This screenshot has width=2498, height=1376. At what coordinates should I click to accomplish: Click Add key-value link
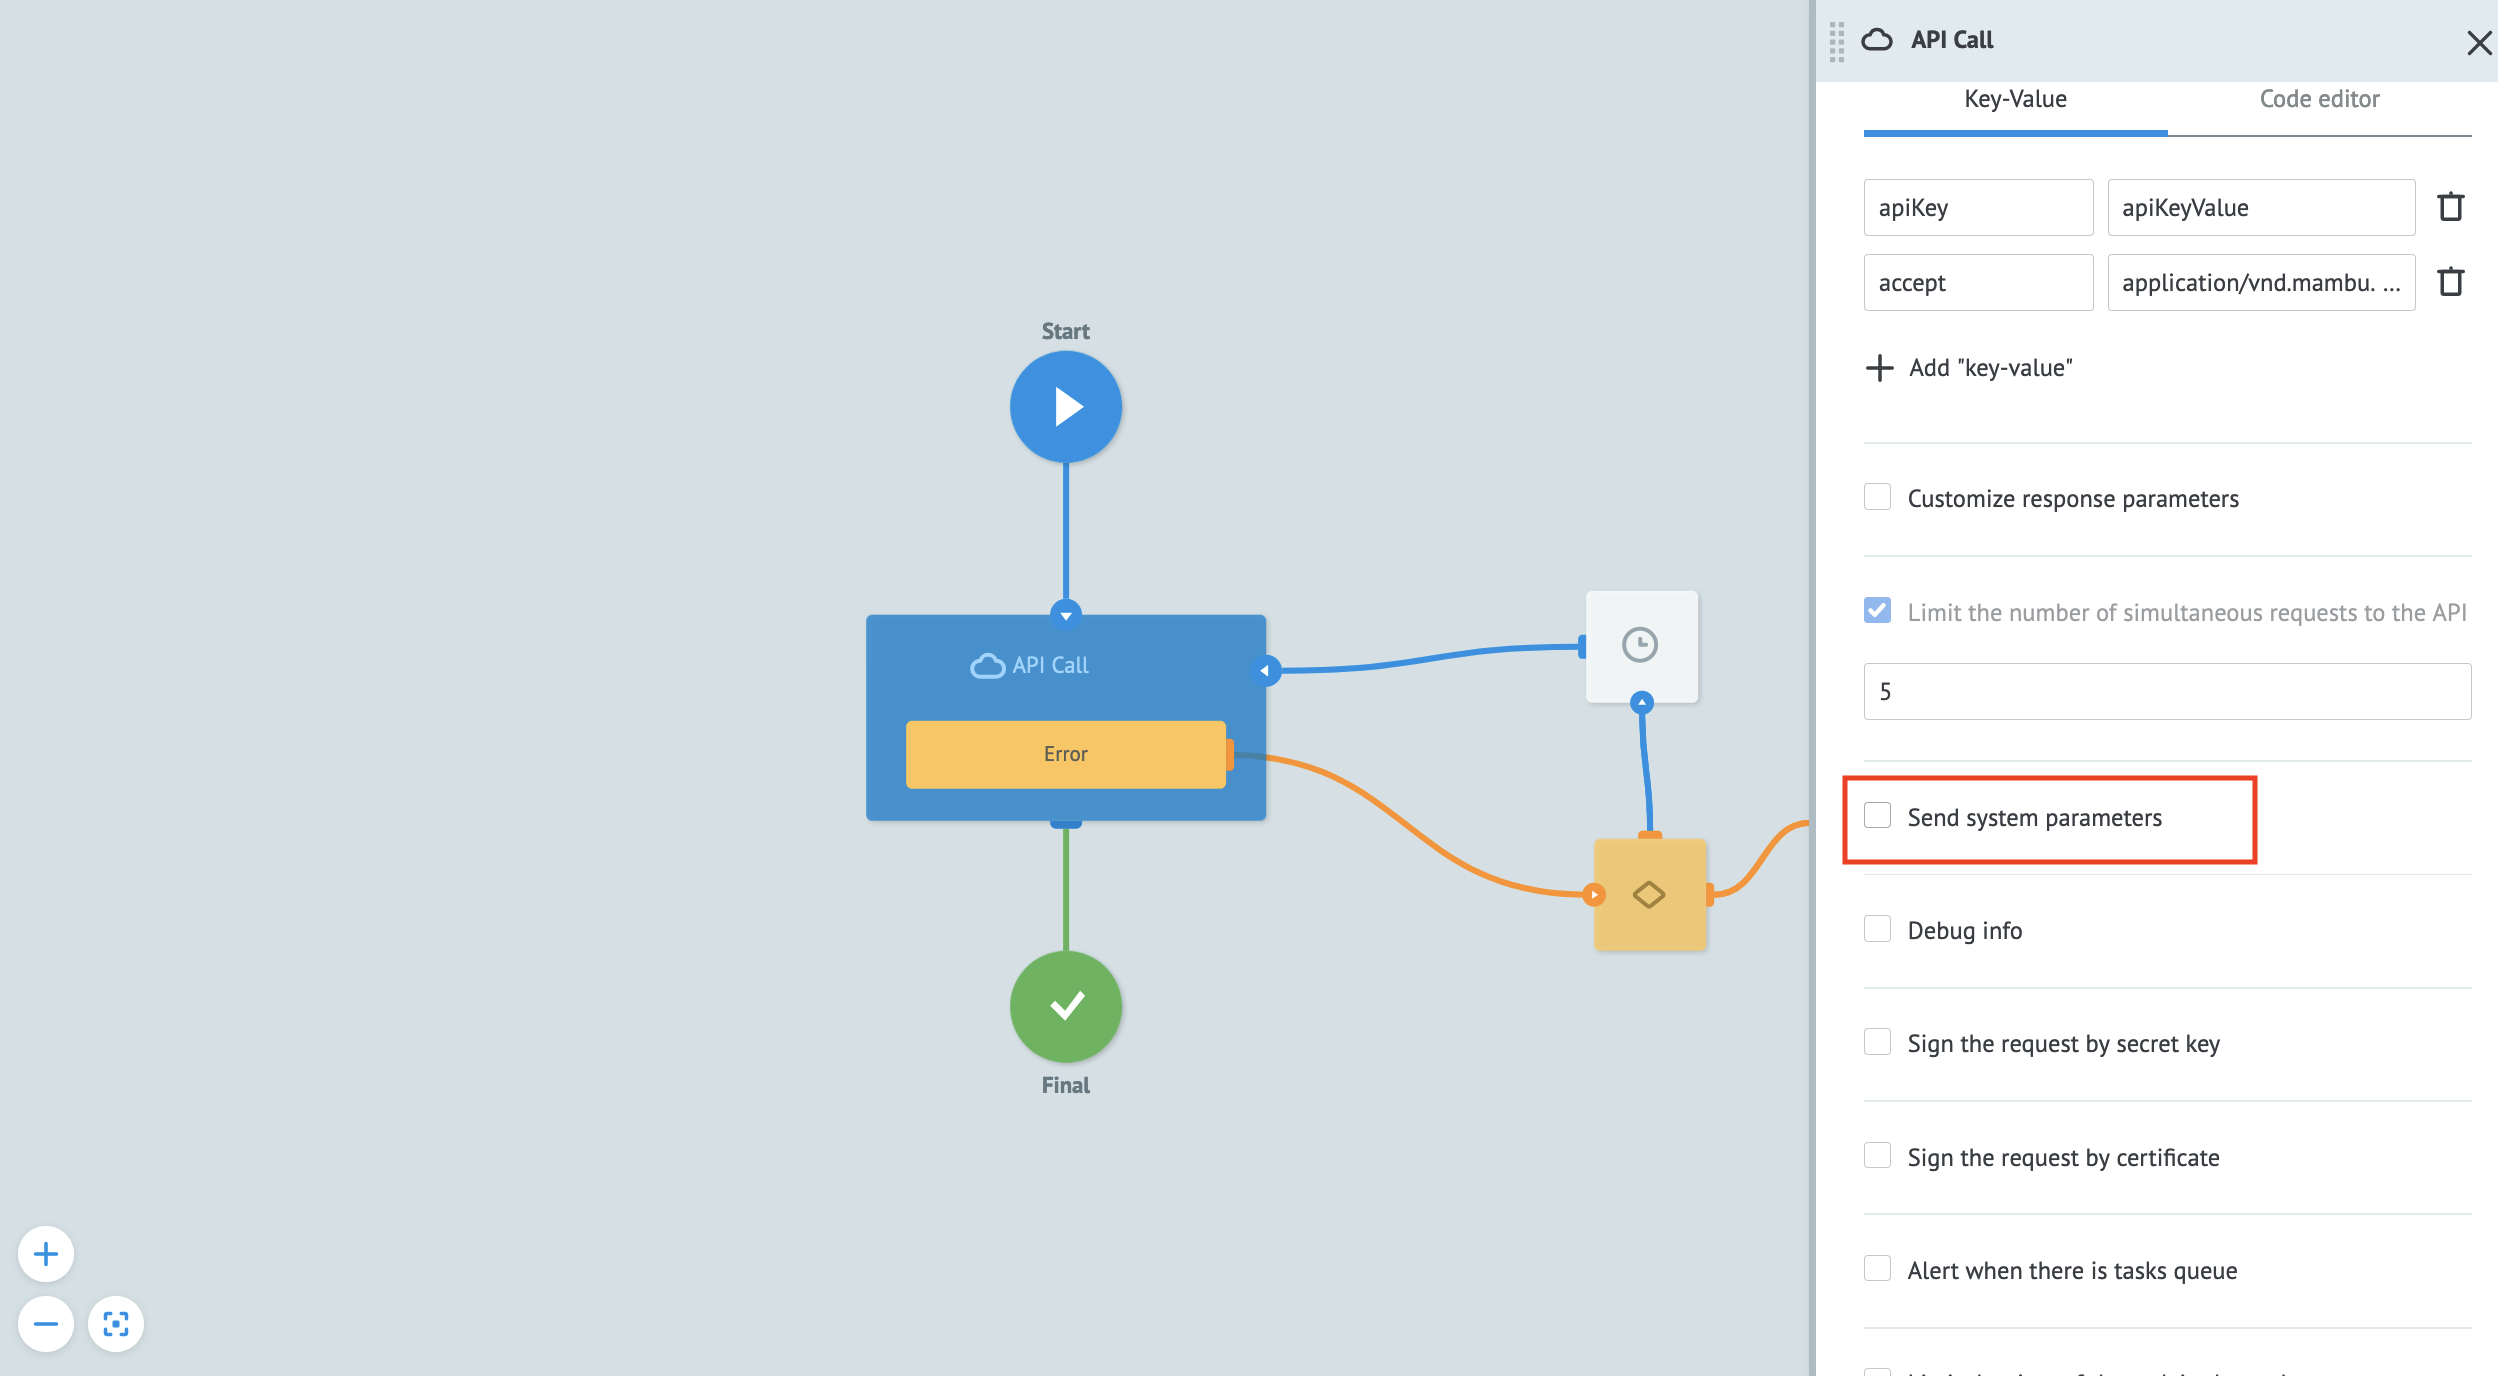pyautogui.click(x=1970, y=368)
